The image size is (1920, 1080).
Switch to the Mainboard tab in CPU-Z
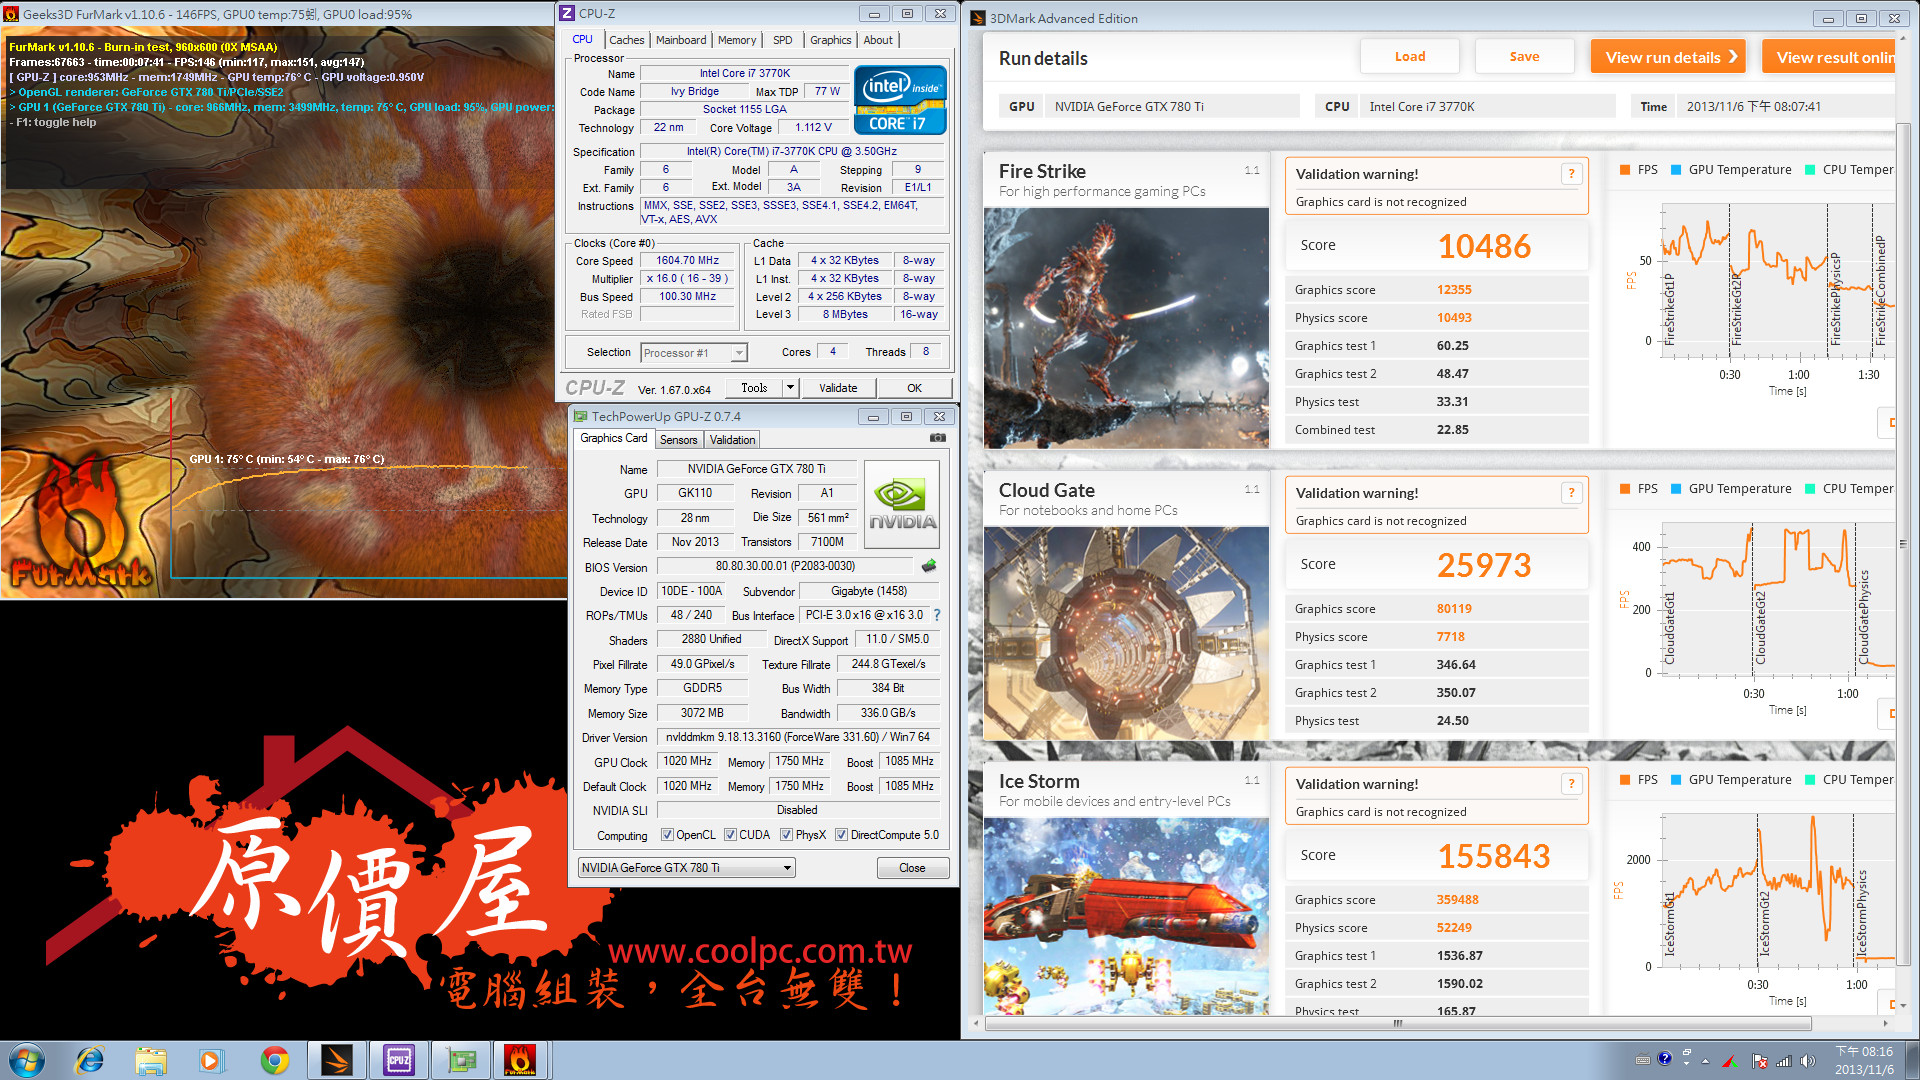(x=681, y=40)
